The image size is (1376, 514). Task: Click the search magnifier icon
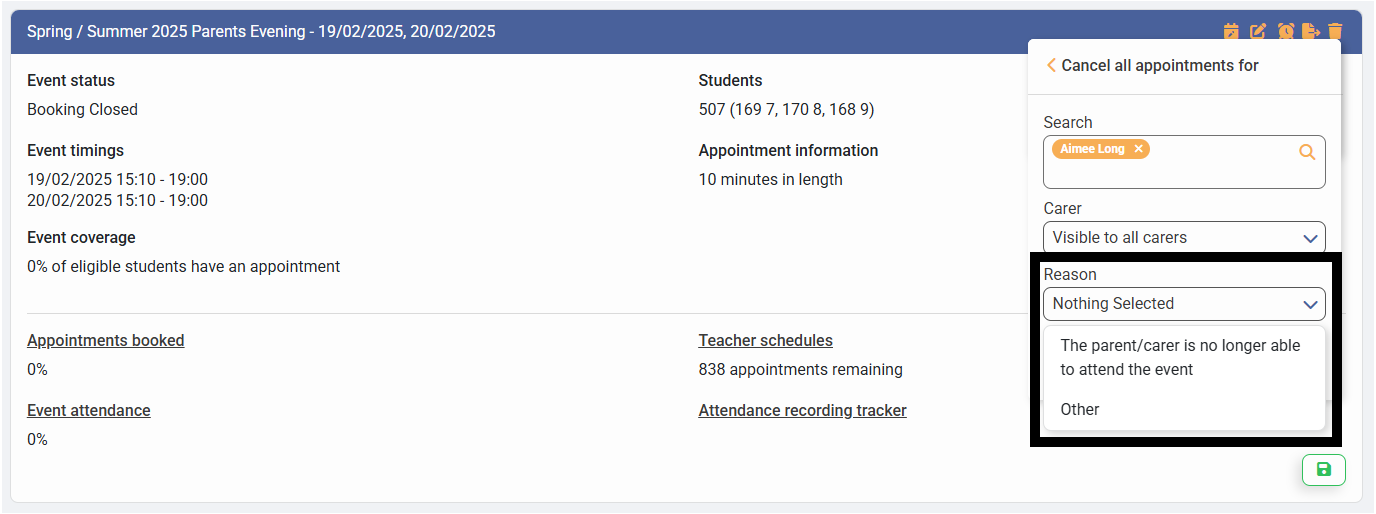pos(1307,152)
